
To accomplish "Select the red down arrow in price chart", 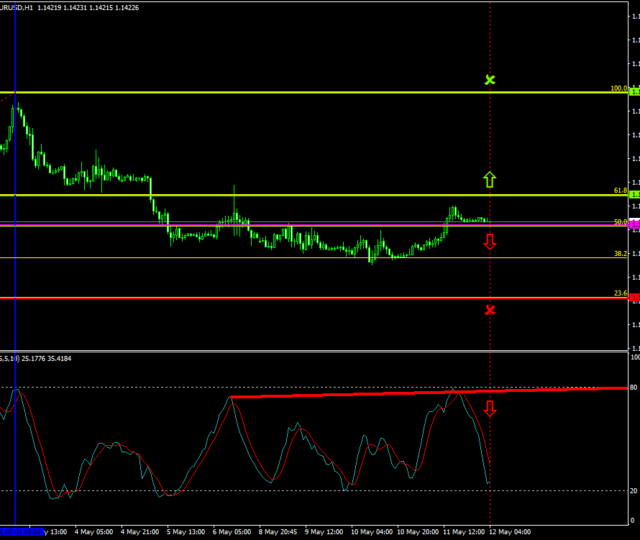I will click(490, 241).
